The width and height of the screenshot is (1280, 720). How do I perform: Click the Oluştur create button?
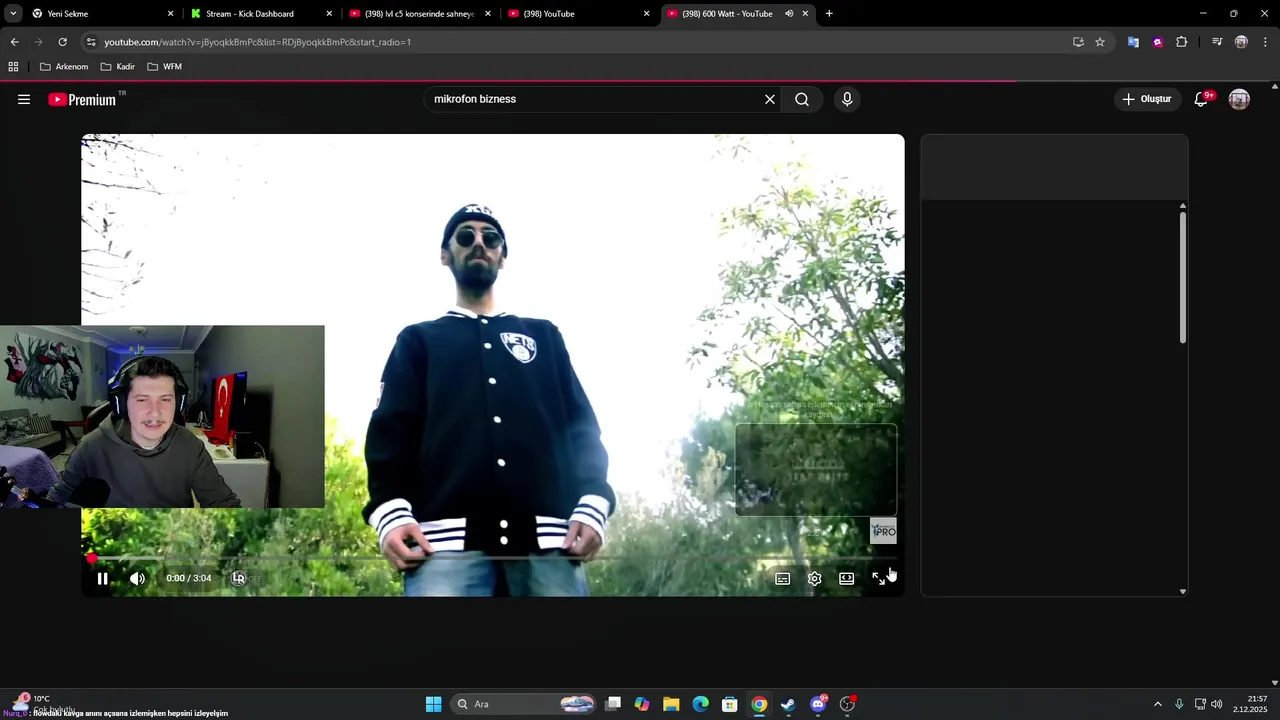click(x=1146, y=99)
